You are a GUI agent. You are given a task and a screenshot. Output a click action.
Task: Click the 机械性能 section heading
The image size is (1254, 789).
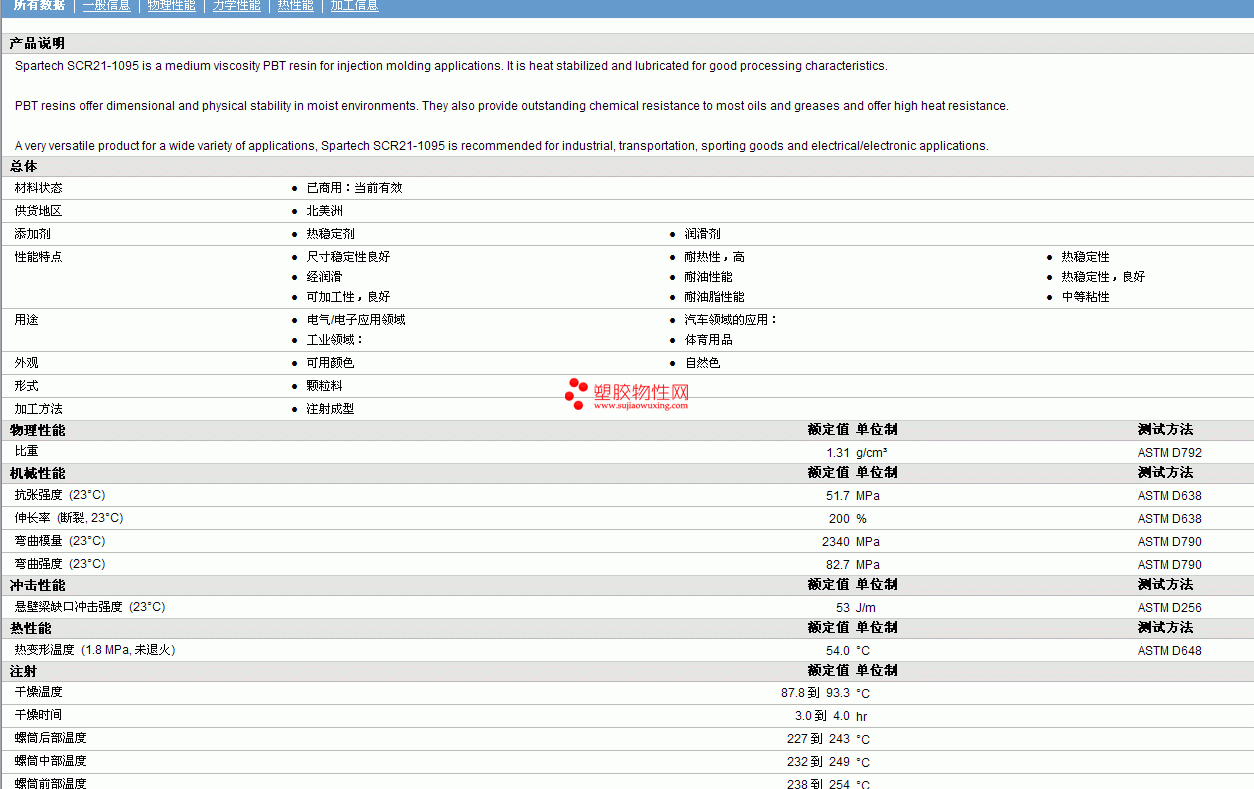[37, 473]
